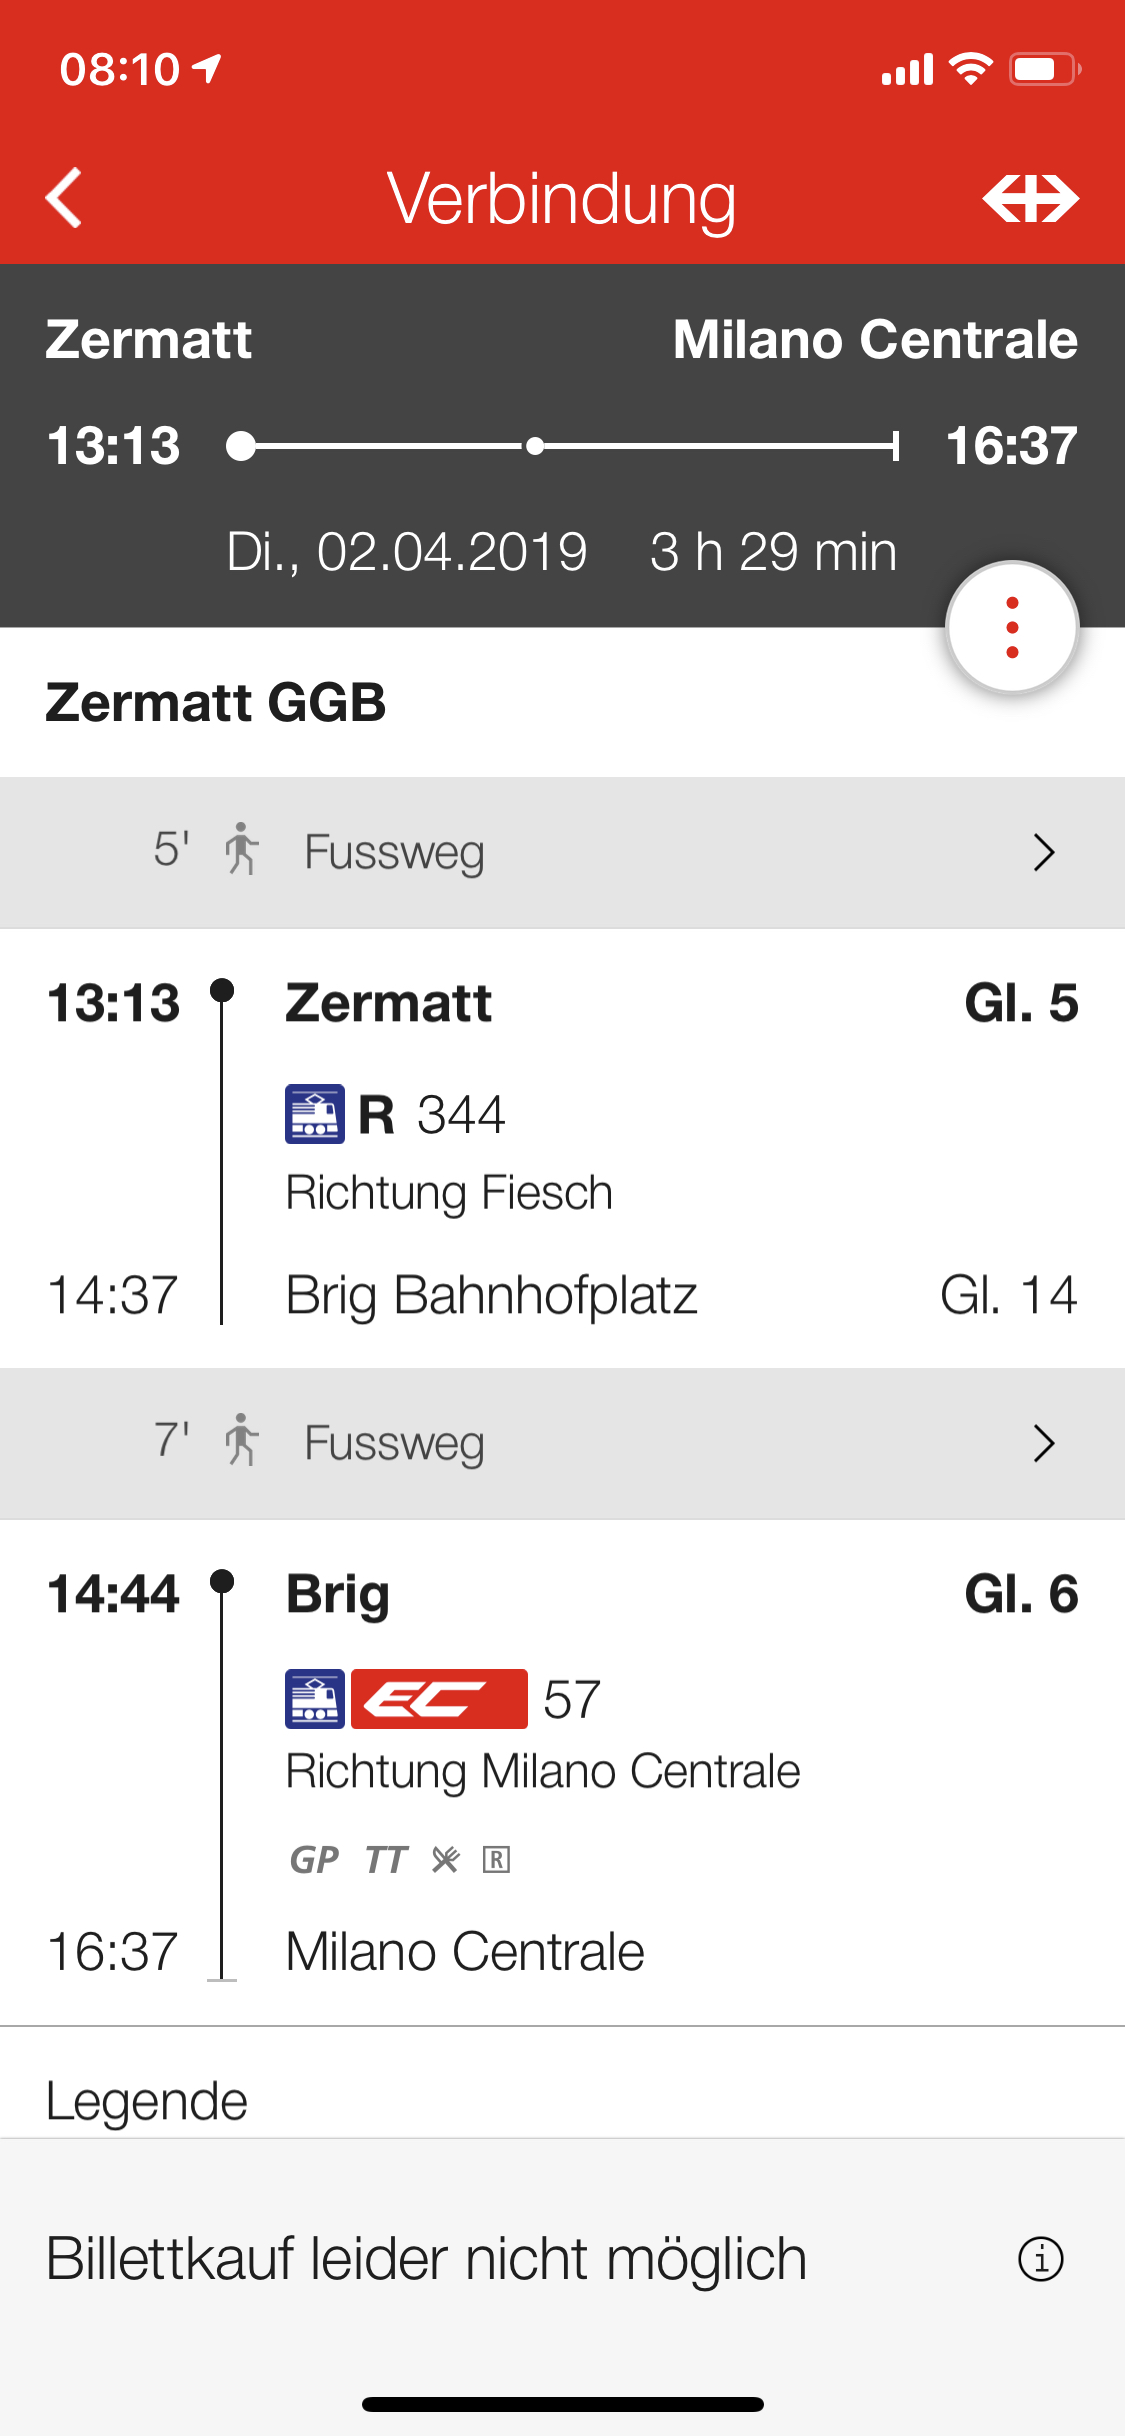Image resolution: width=1125 pixels, height=2436 pixels.
Task: Tap Brig Bahnhofplatz arrival stop
Action: tap(491, 1295)
